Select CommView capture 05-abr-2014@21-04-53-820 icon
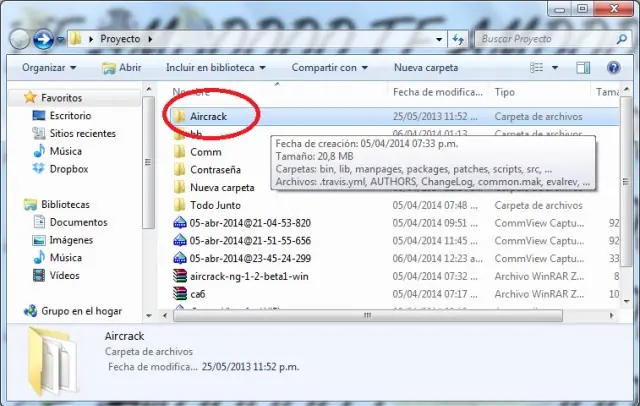This screenshot has width=640, height=406. pos(180,223)
